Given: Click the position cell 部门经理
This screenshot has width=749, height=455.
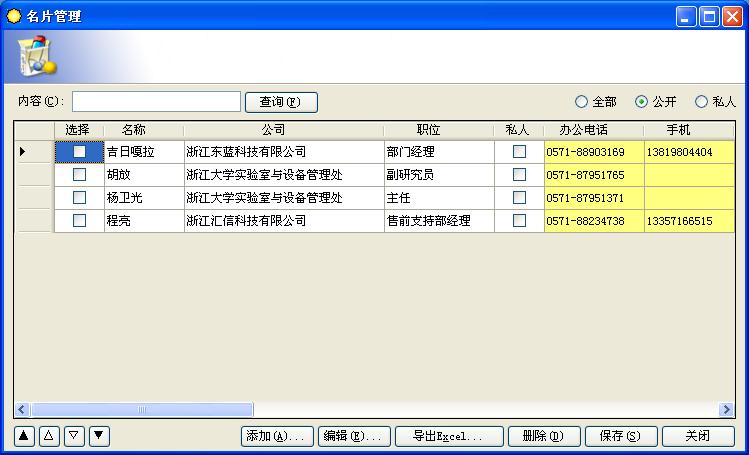Looking at the screenshot, I should 439,152.
